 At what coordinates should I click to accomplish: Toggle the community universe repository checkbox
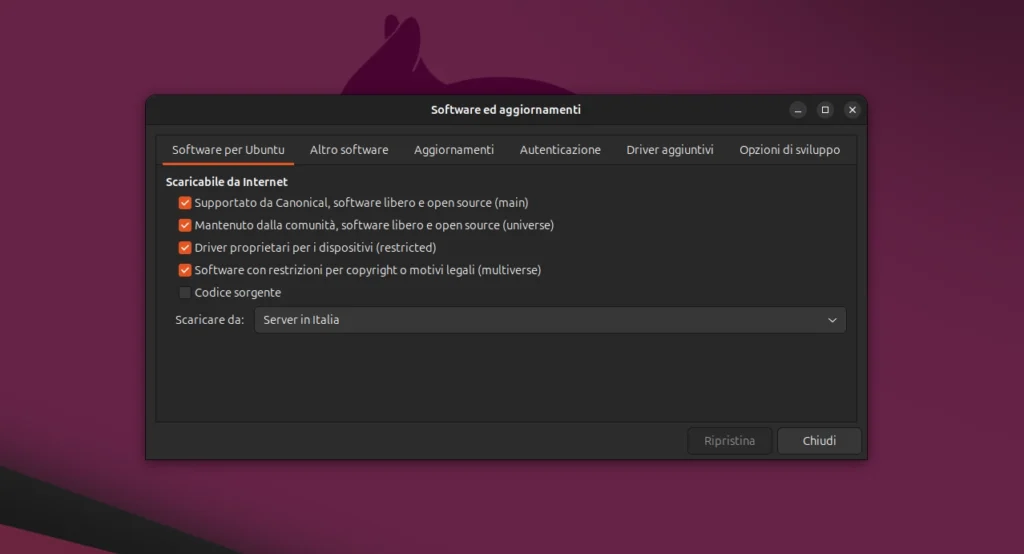[x=185, y=225]
